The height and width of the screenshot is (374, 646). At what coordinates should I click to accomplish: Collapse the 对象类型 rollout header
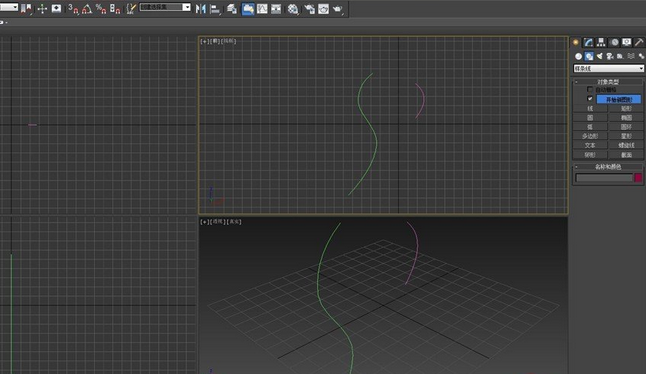[608, 82]
